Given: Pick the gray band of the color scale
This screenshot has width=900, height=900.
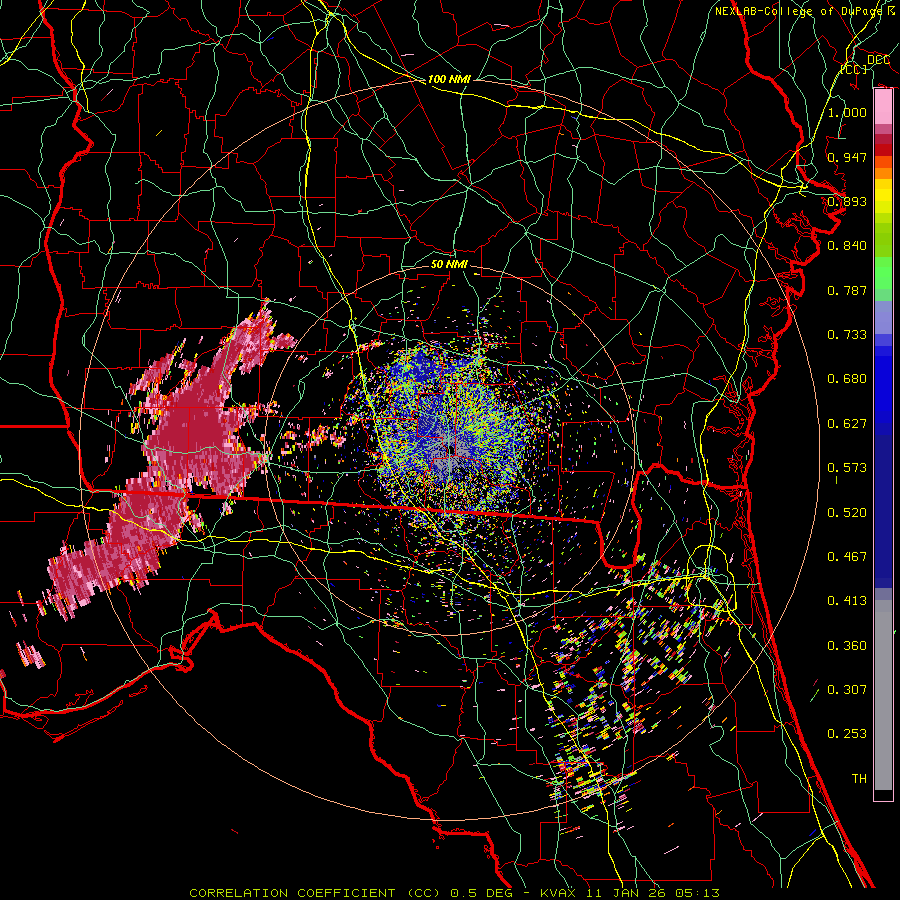Looking at the screenshot, I should pyautogui.click(x=883, y=695).
